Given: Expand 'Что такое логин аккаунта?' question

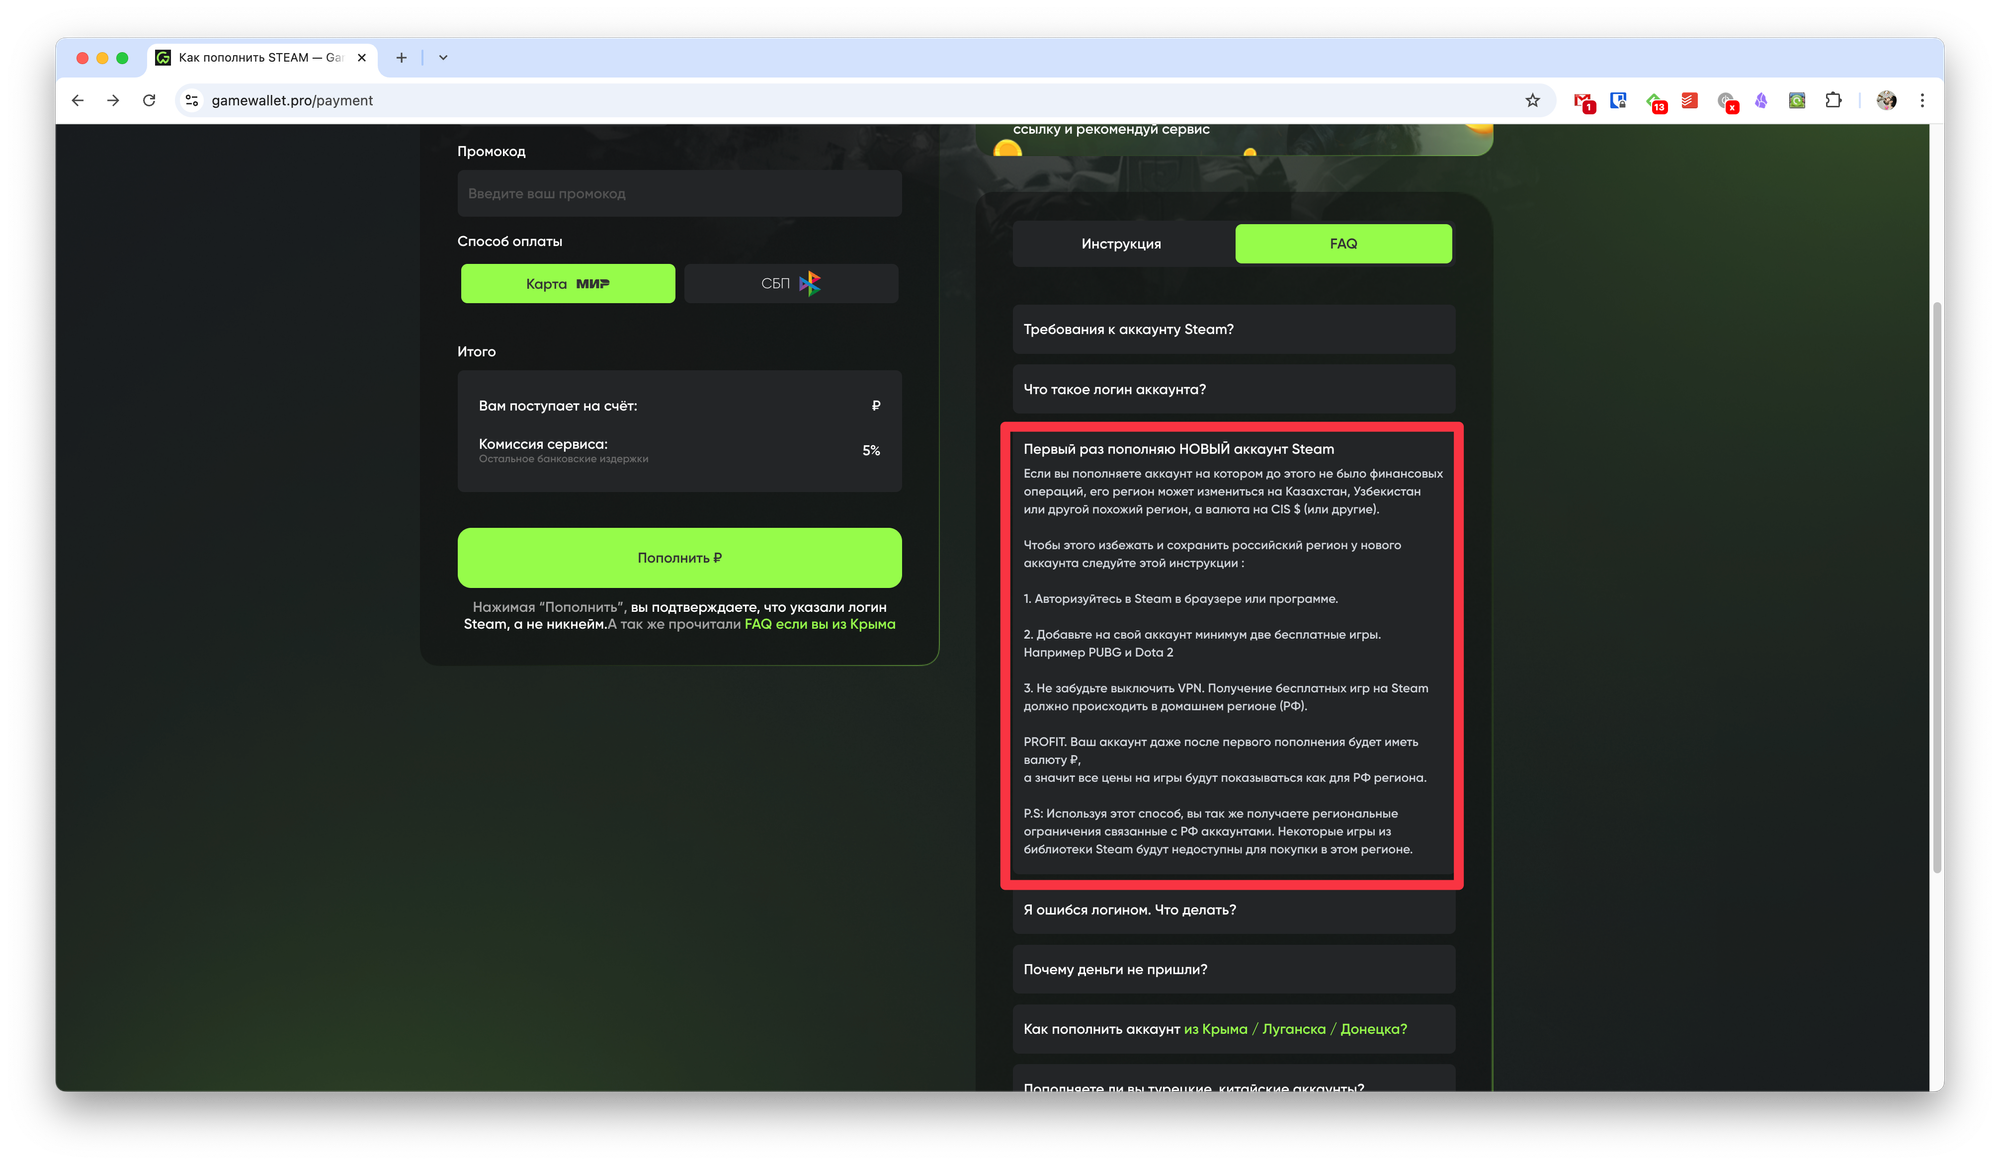Looking at the screenshot, I should tap(1233, 389).
